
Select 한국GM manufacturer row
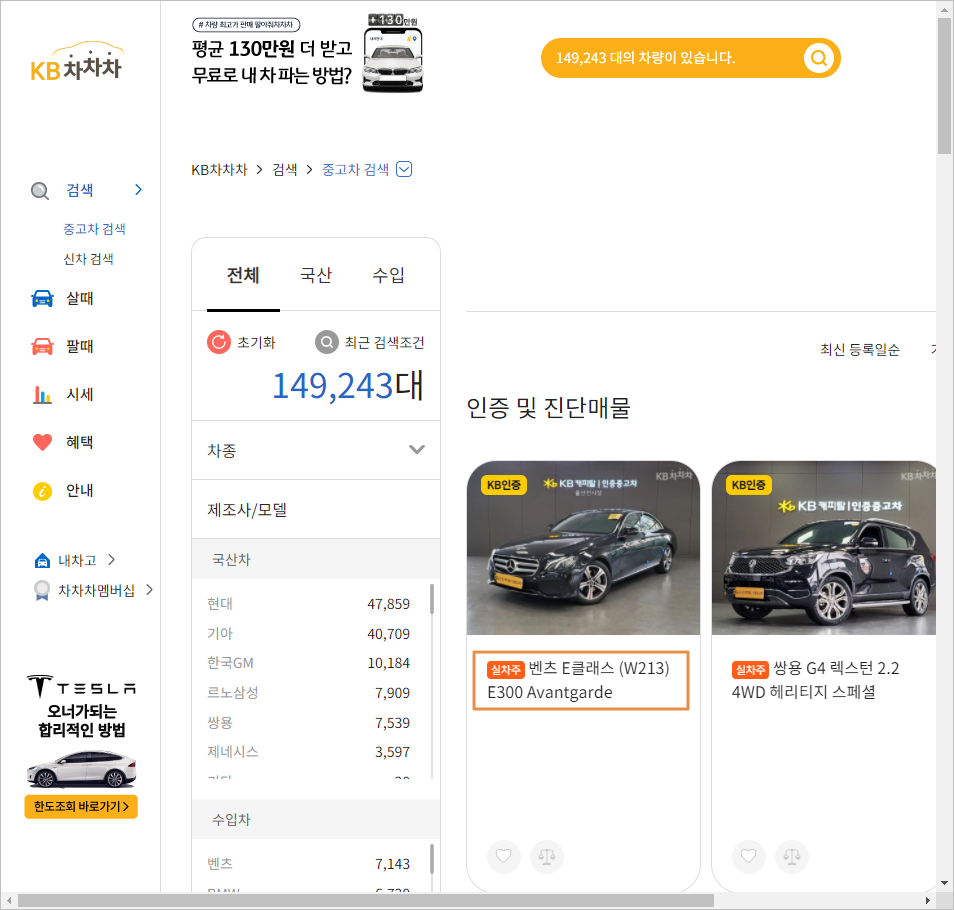(308, 663)
